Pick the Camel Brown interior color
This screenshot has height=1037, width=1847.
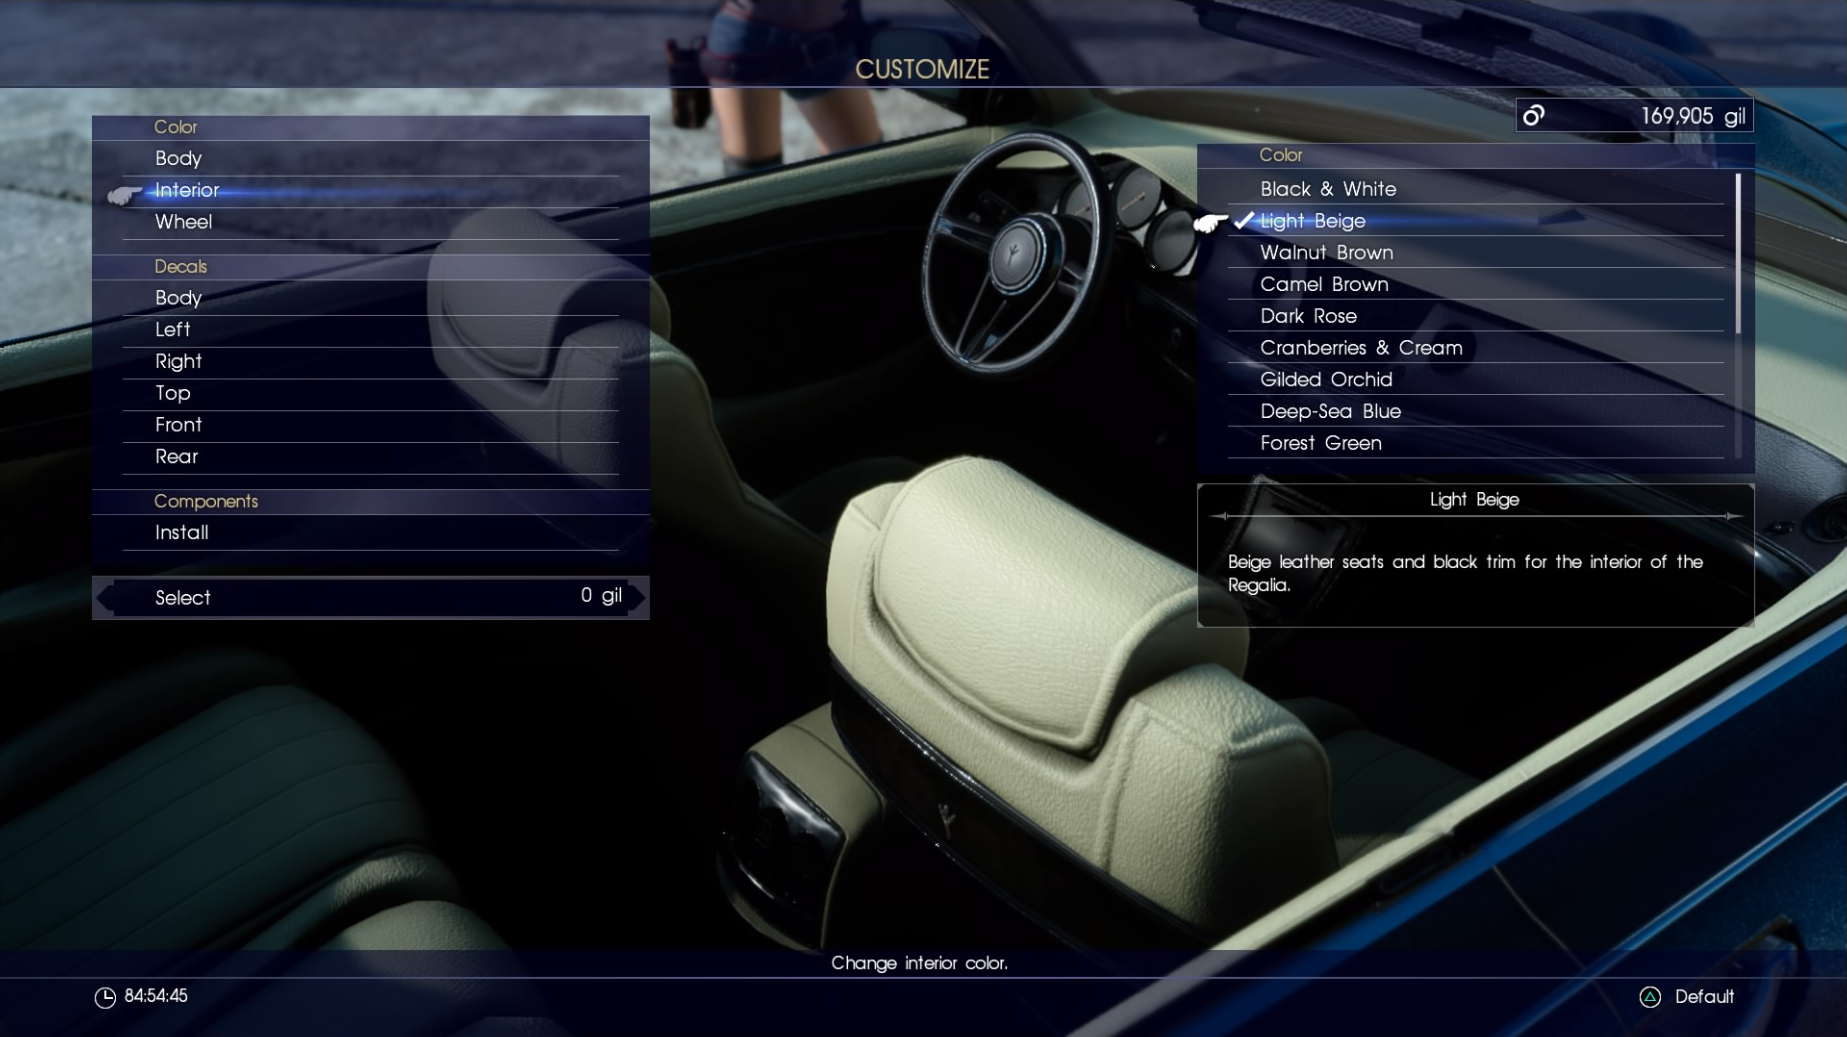[1476, 285]
